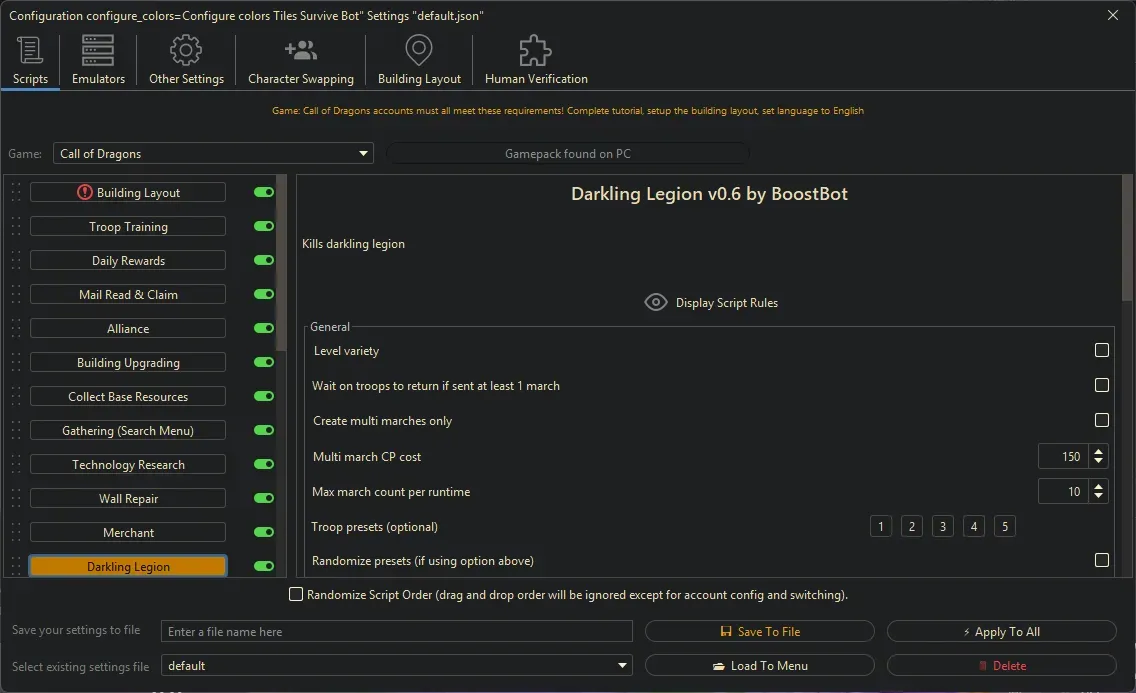Expand Multi march CP cost spinner arrow
This screenshot has width=1136, height=693.
[1098, 450]
